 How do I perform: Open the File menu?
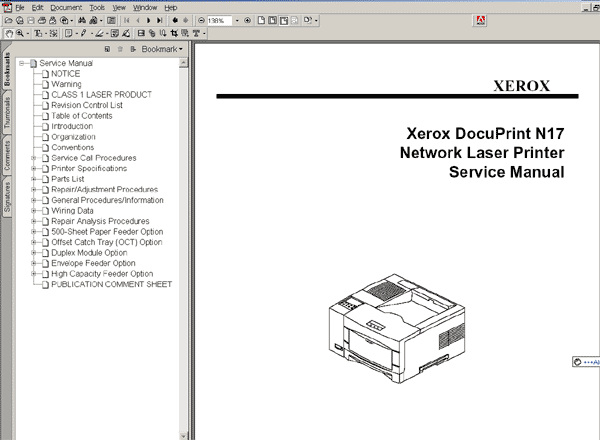(x=20, y=7)
